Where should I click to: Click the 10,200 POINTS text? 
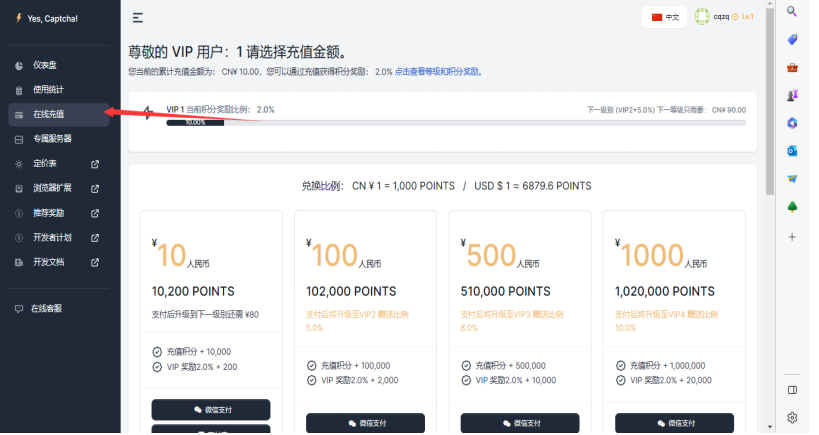pos(193,291)
